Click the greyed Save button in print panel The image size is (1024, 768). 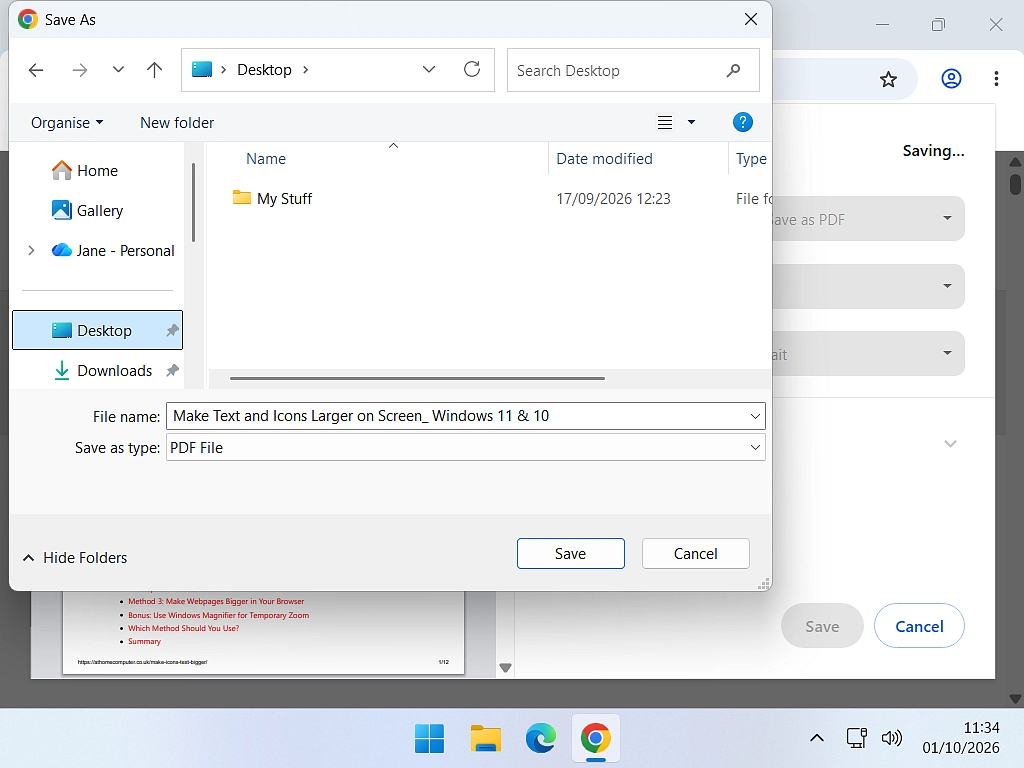[822, 626]
